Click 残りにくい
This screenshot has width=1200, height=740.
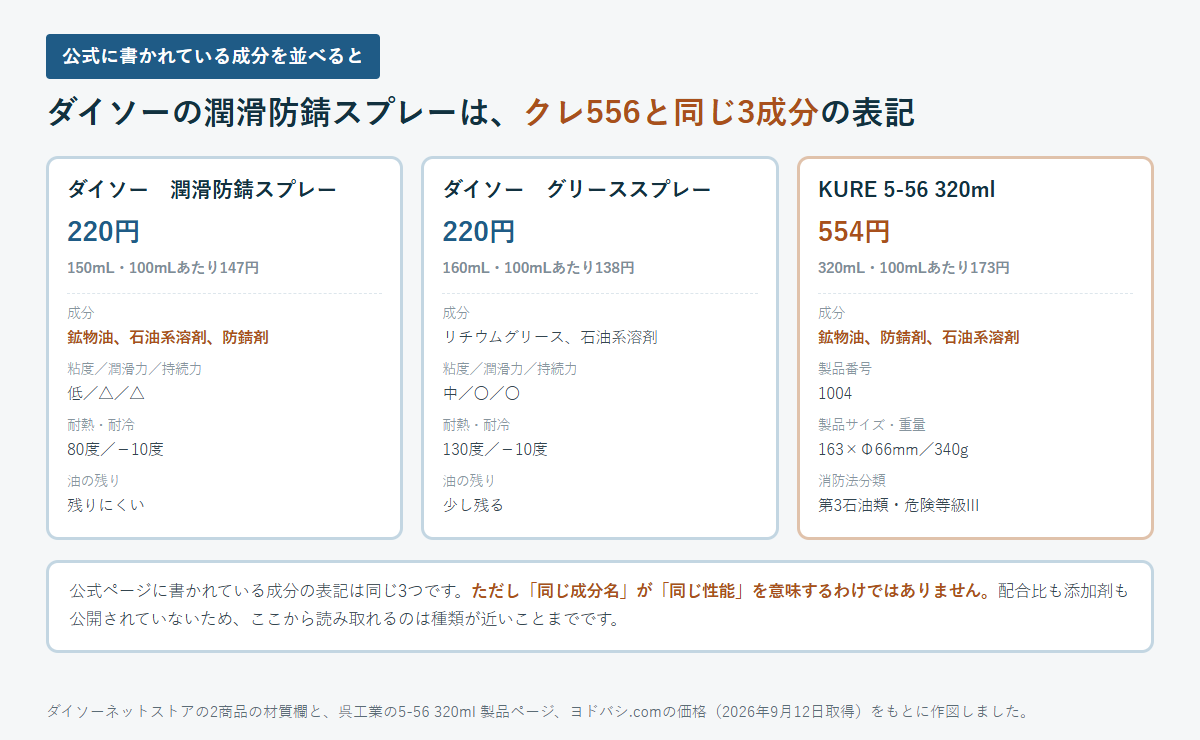[106, 505]
